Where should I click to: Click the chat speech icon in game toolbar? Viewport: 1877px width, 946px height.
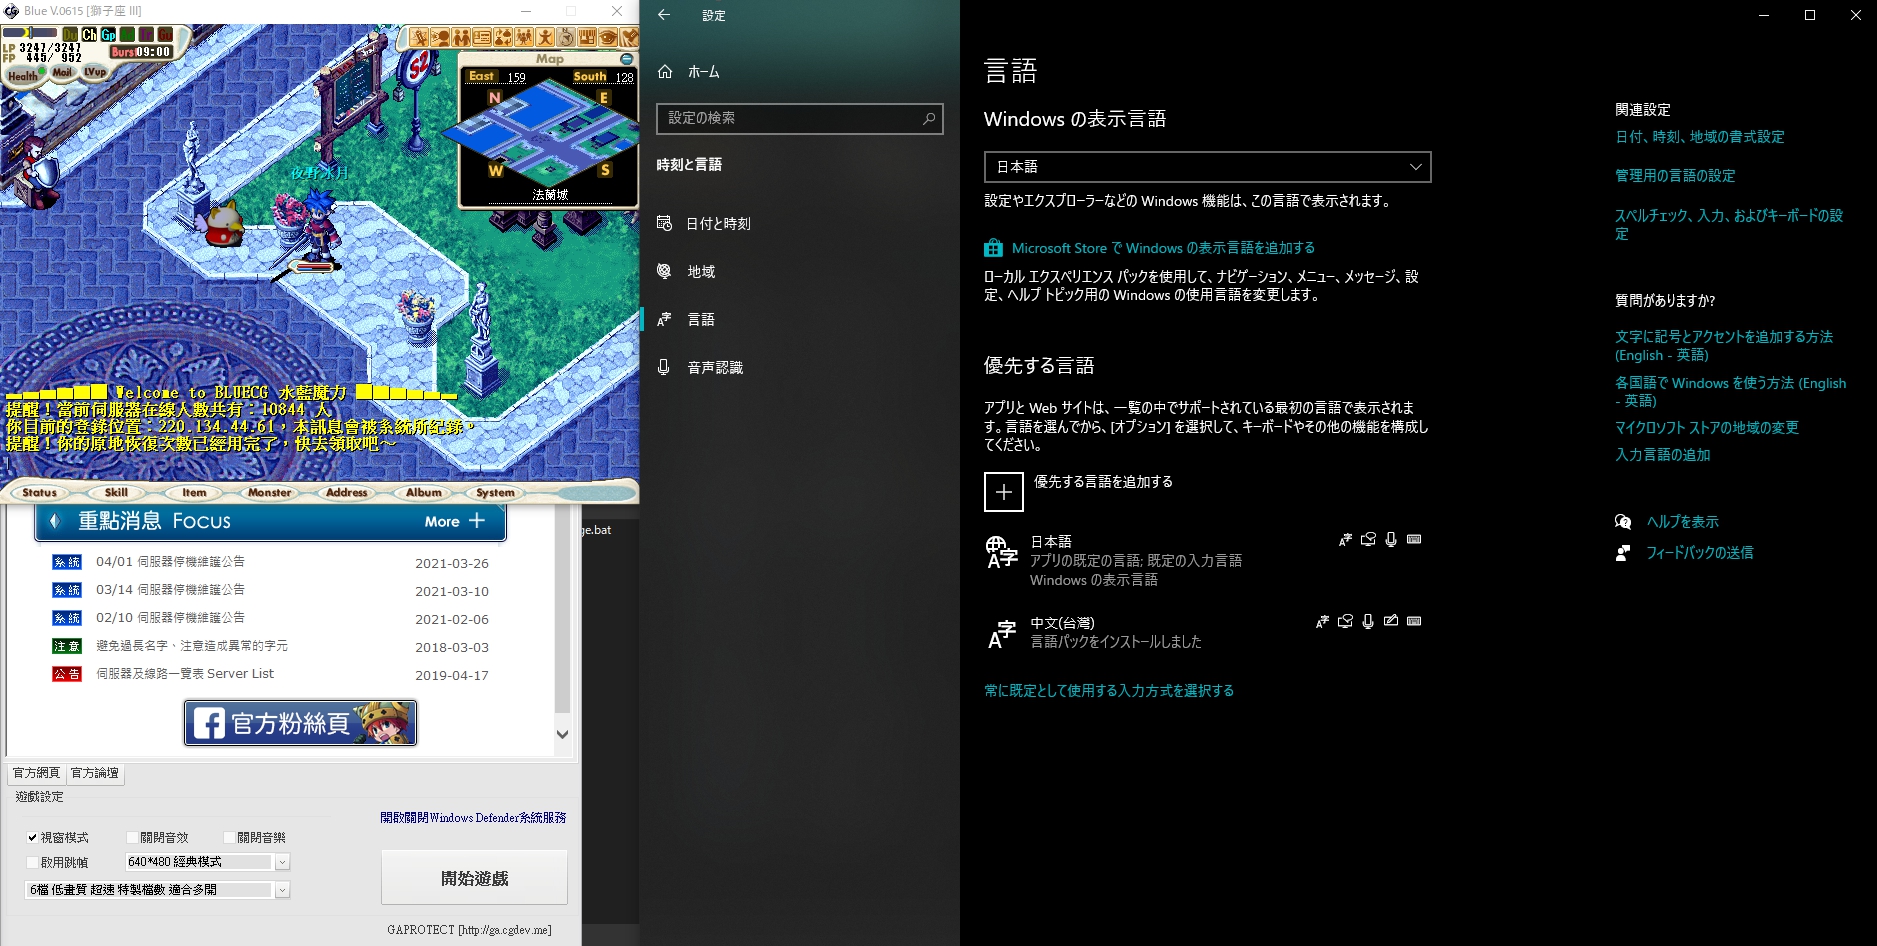440,37
